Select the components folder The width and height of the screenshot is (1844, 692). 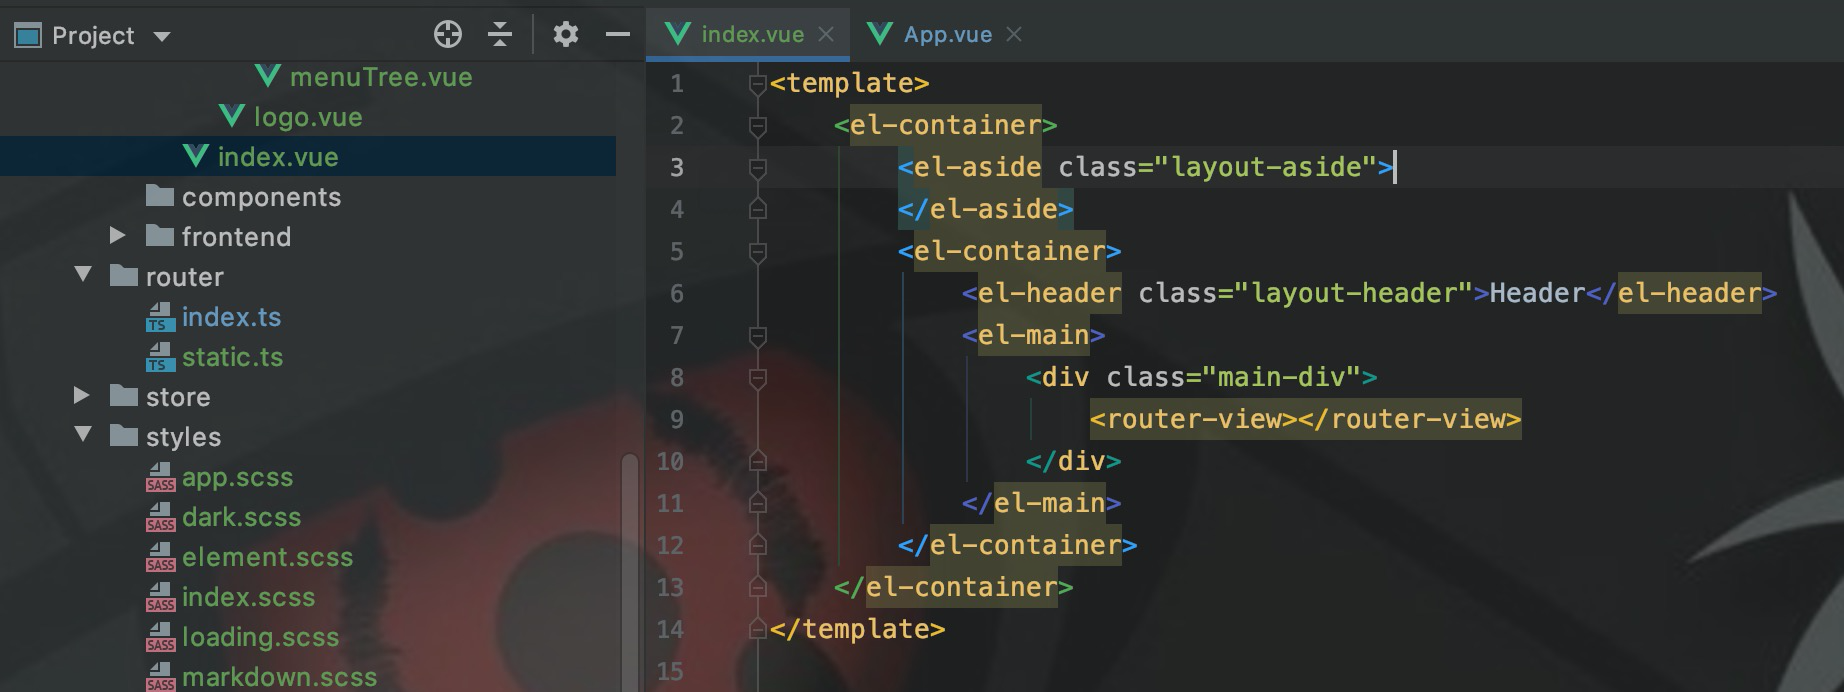tap(261, 197)
